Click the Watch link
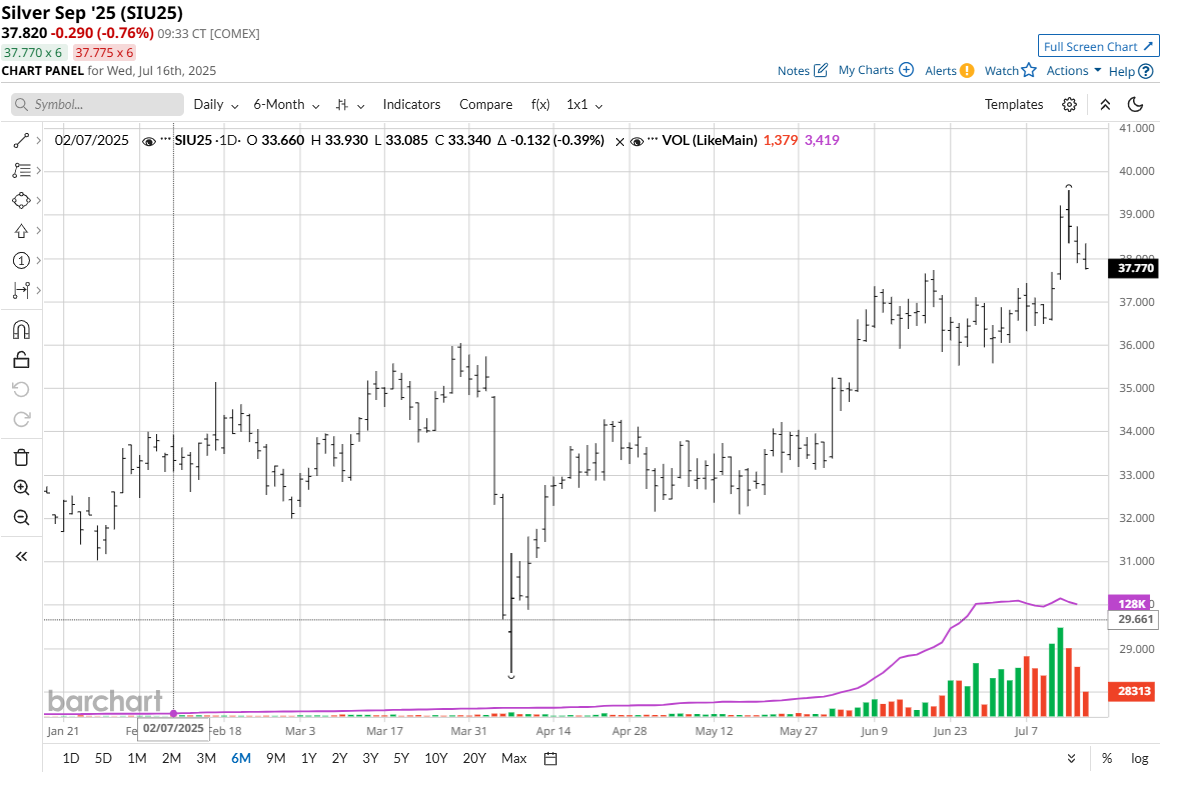Viewport: 1187px width, 793px height. click(x=1001, y=70)
